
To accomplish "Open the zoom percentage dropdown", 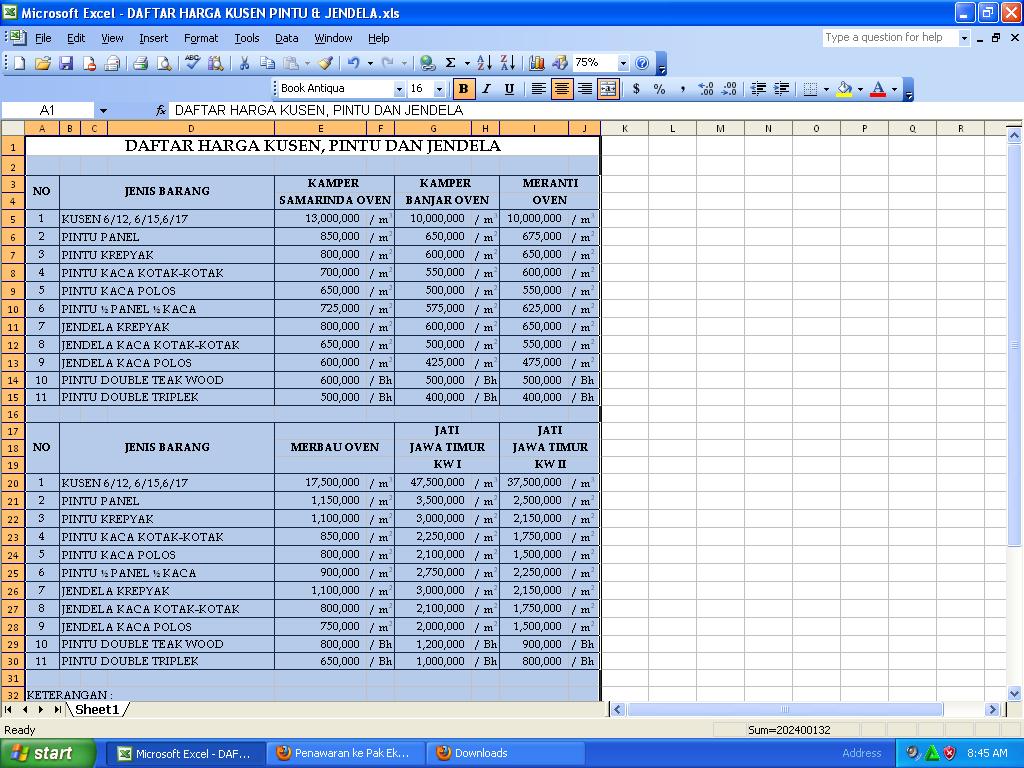I will 623,63.
